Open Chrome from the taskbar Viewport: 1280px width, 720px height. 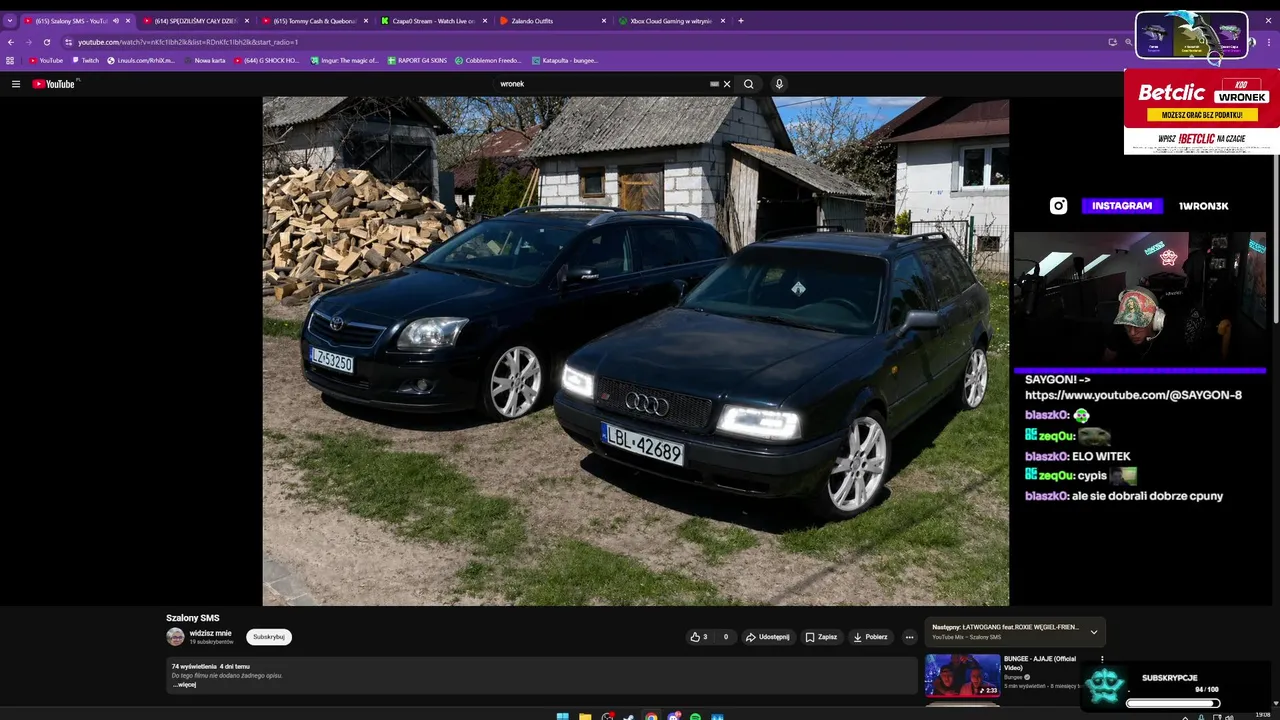651,716
